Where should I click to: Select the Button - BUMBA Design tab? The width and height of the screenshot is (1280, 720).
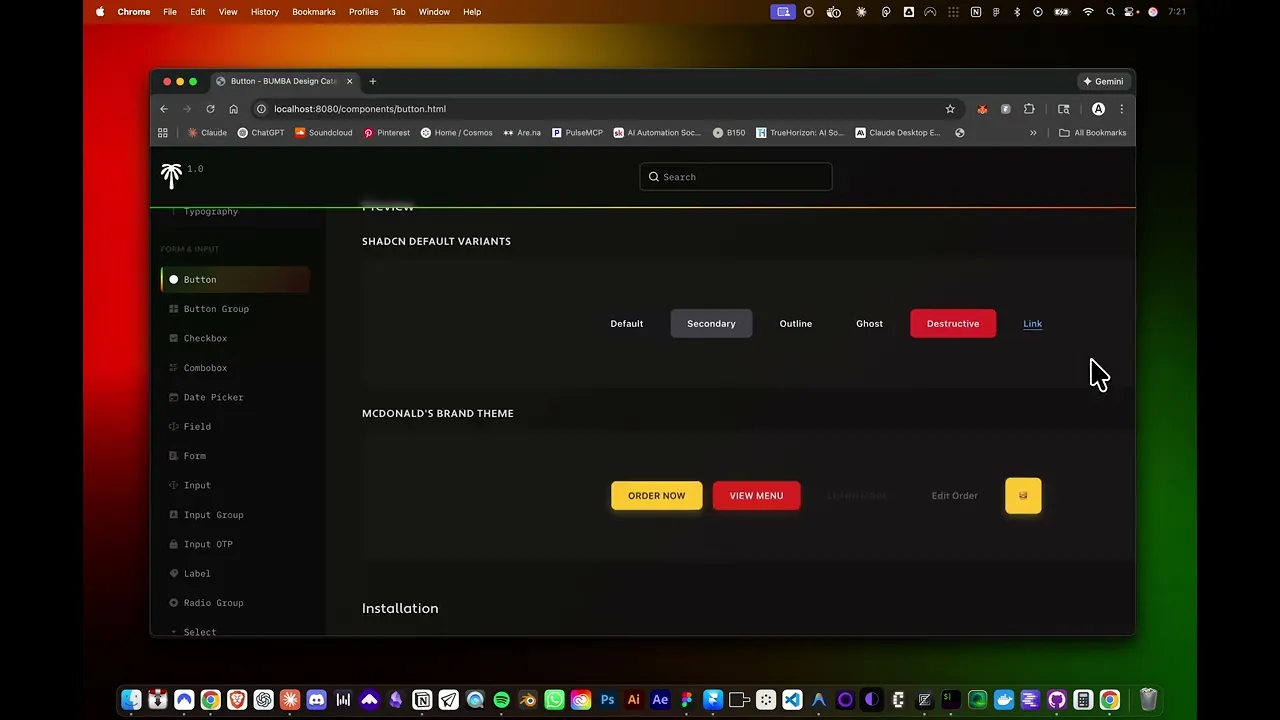[x=284, y=81]
